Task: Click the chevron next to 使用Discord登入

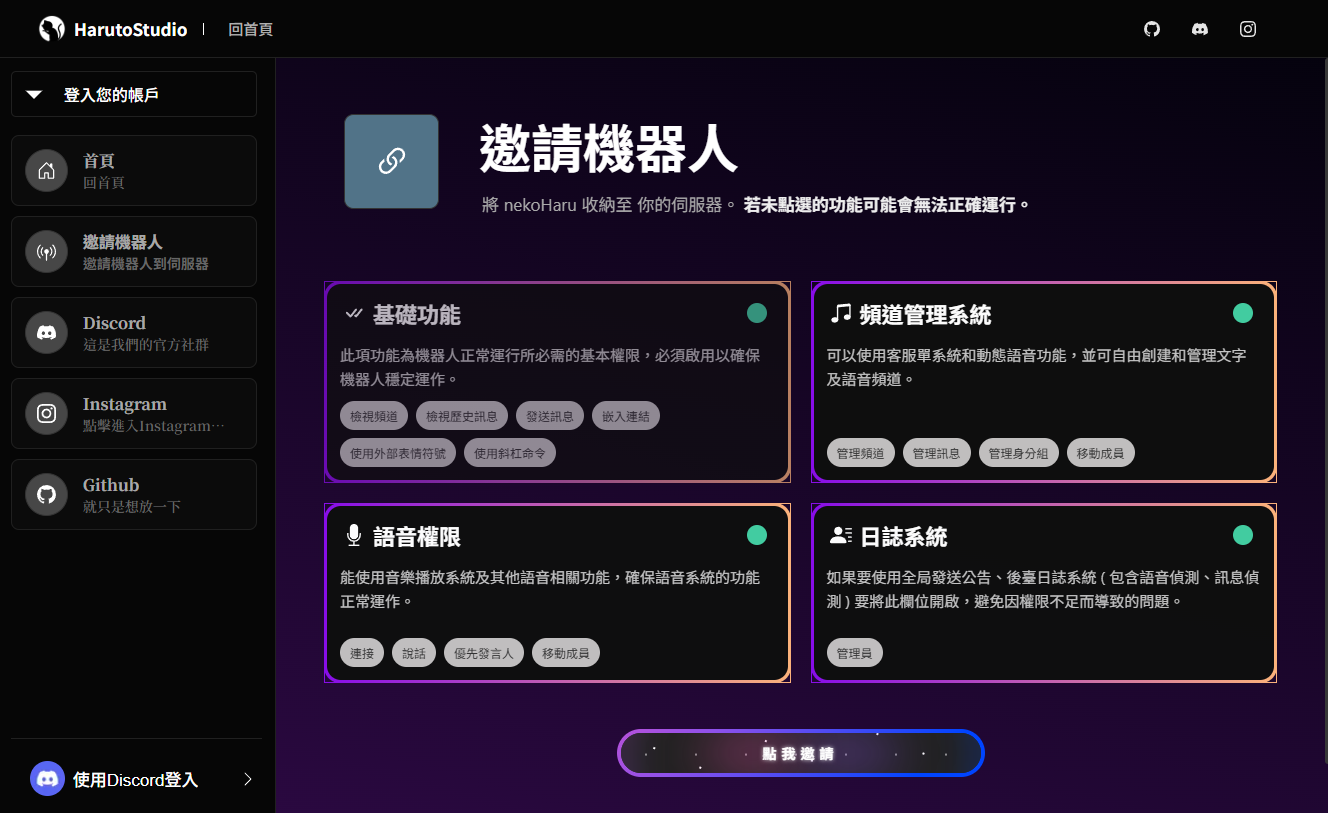Action: coord(248,780)
